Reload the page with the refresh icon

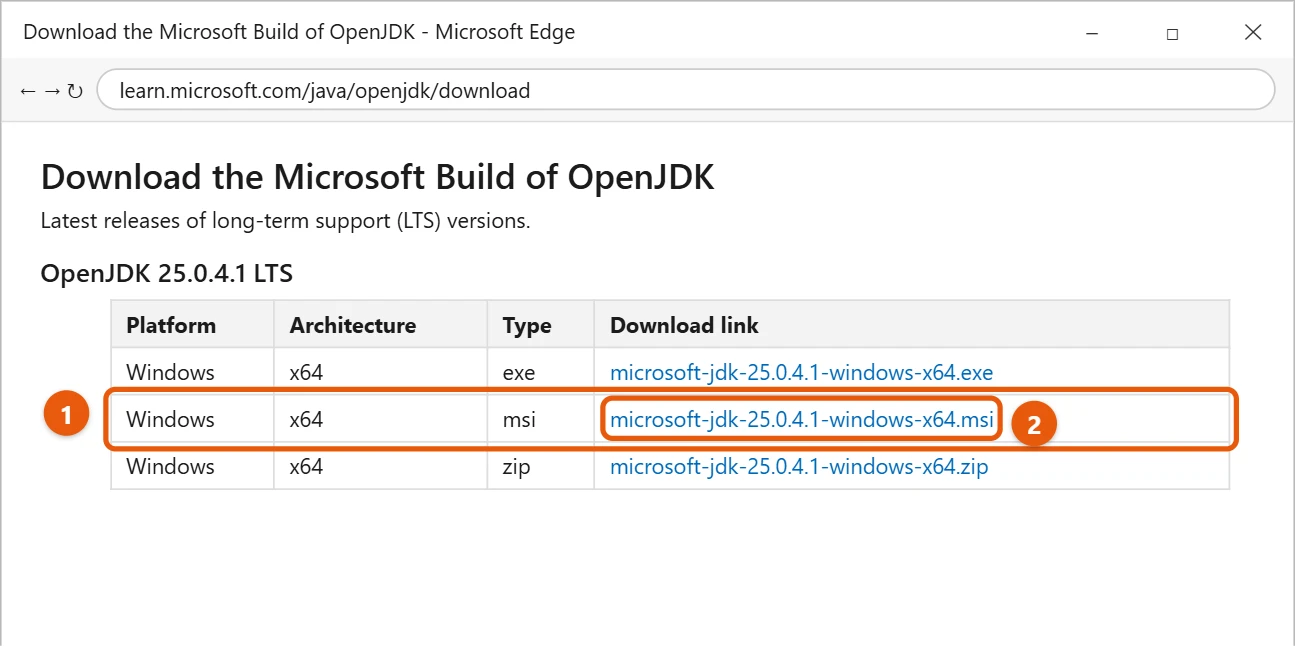pyautogui.click(x=75, y=91)
